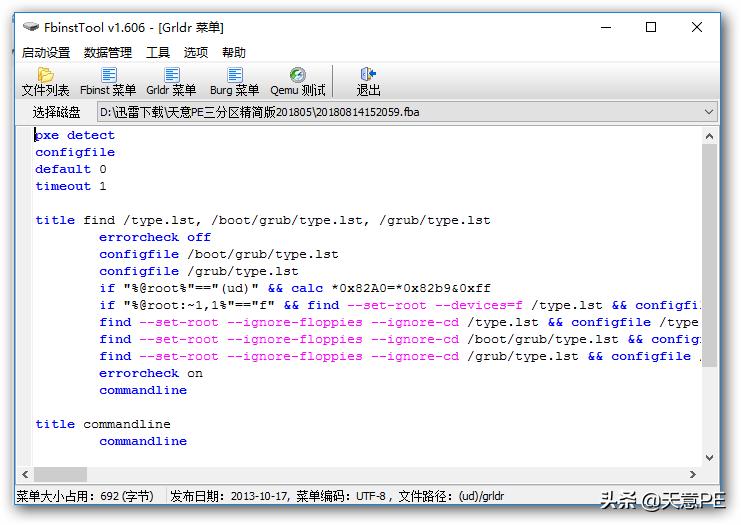Open the 选项 menu
The image size is (741, 525).
coord(196,52)
